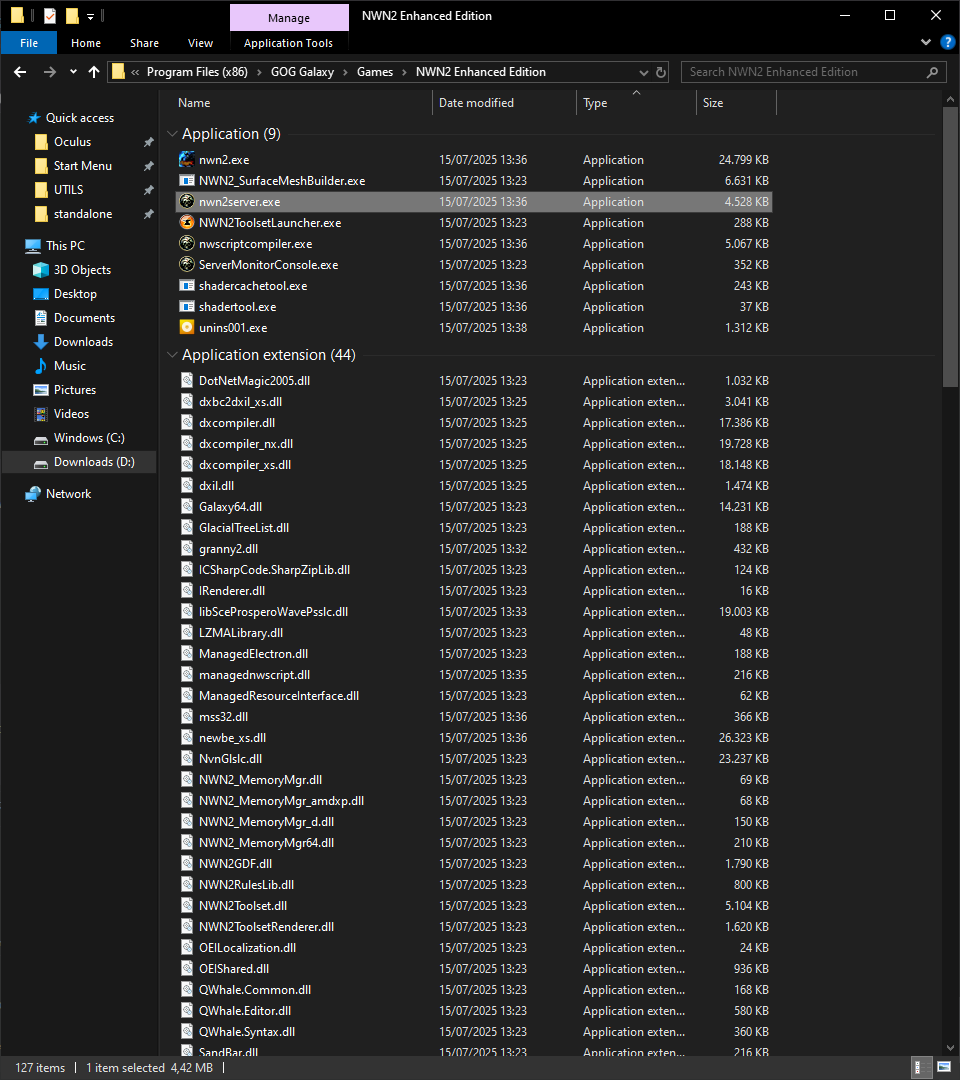Expand chevron after GOG Galaxy breadcrumb
The width and height of the screenshot is (960, 1080).
point(346,72)
